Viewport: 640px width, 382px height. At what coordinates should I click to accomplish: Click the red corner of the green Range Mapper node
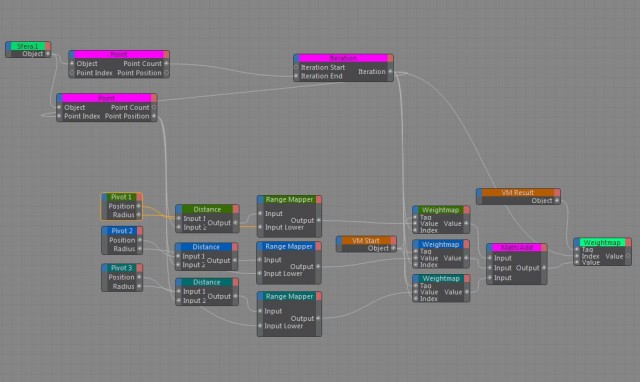(x=318, y=200)
